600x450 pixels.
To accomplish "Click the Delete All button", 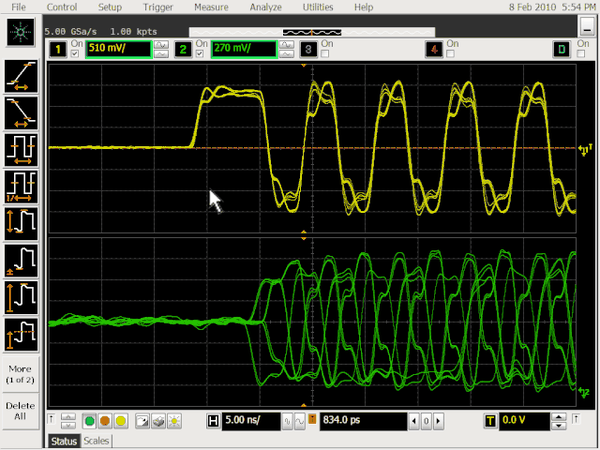I will point(21,411).
